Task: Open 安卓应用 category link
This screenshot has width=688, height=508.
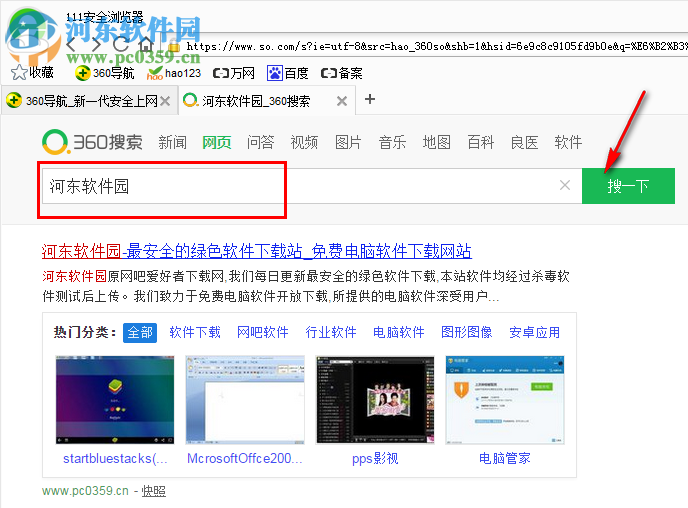Action: [535, 333]
